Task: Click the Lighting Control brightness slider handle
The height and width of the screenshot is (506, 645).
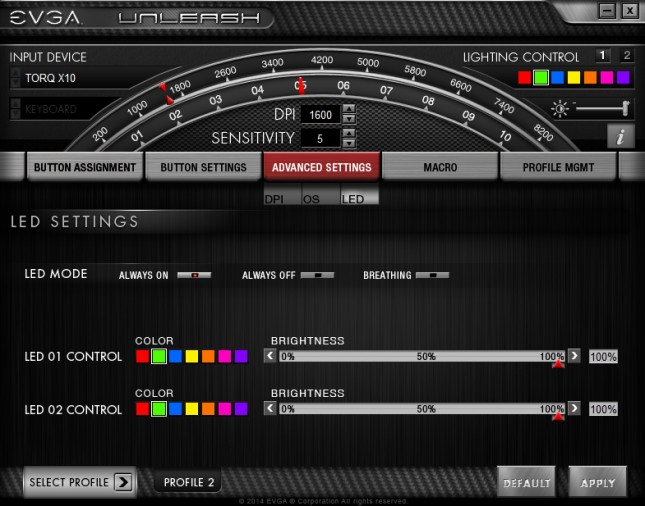Action: click(626, 108)
